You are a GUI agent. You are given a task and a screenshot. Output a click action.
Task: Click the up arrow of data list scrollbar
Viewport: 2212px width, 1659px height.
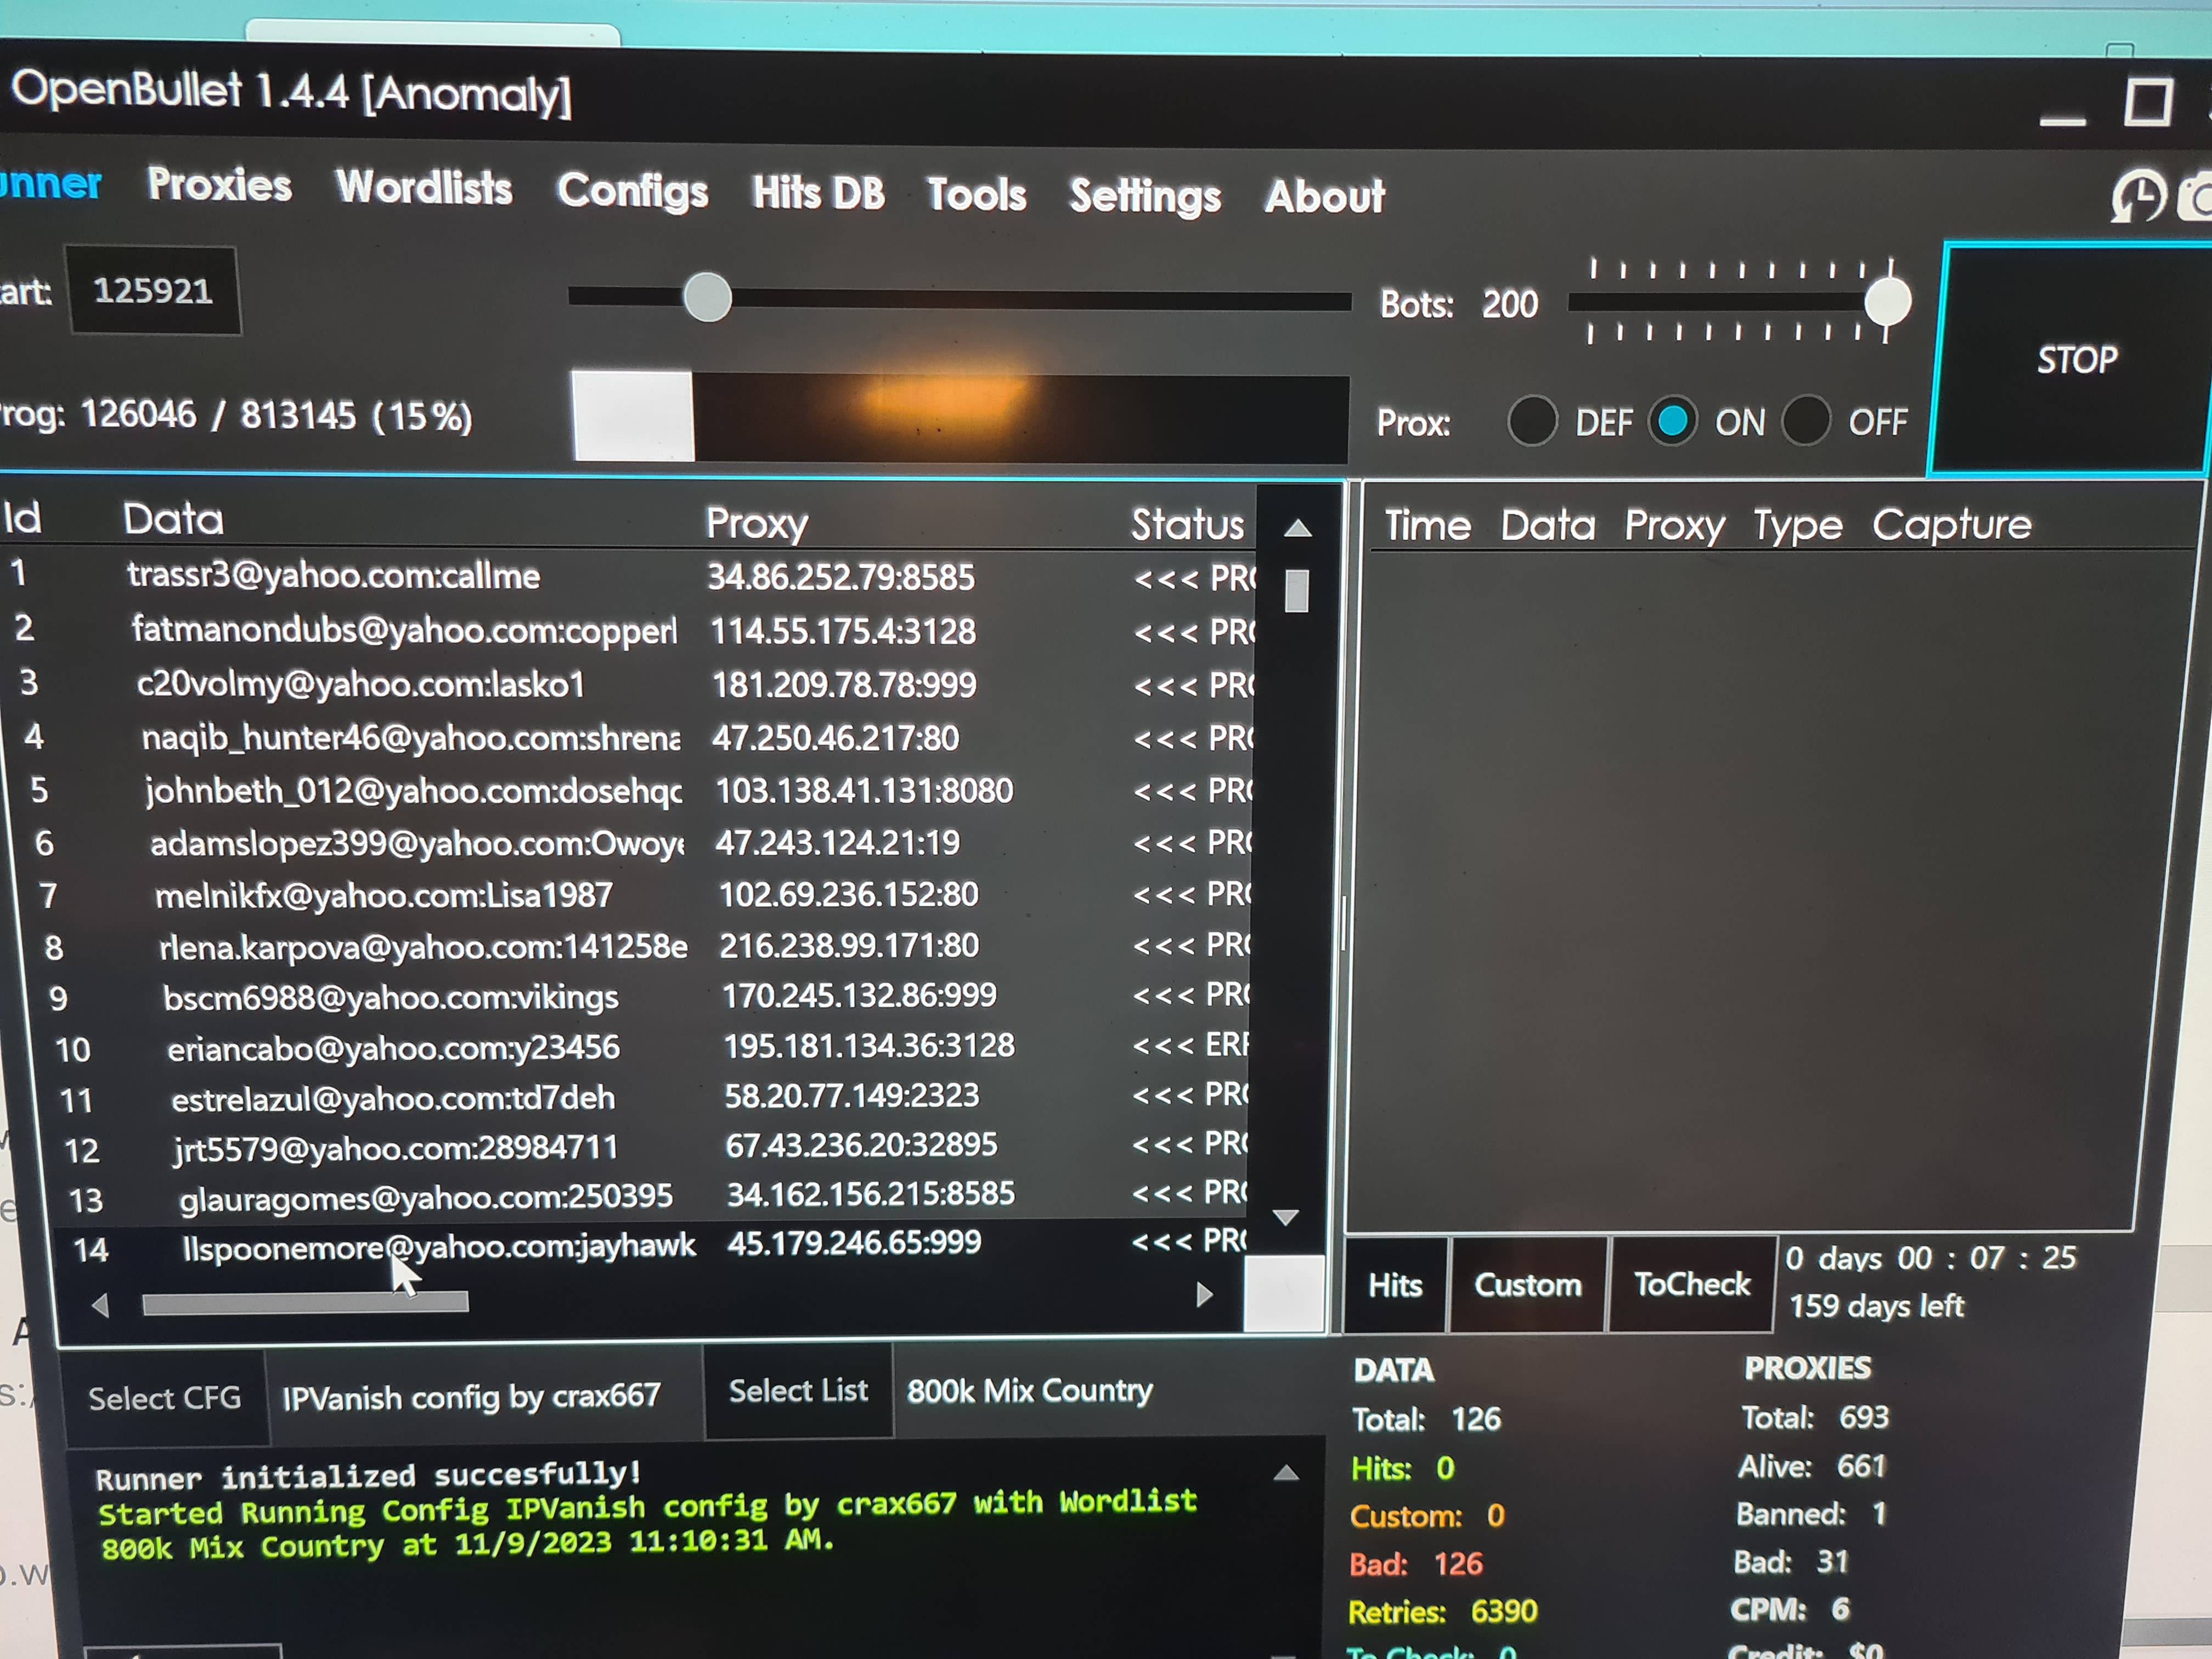[x=1297, y=528]
